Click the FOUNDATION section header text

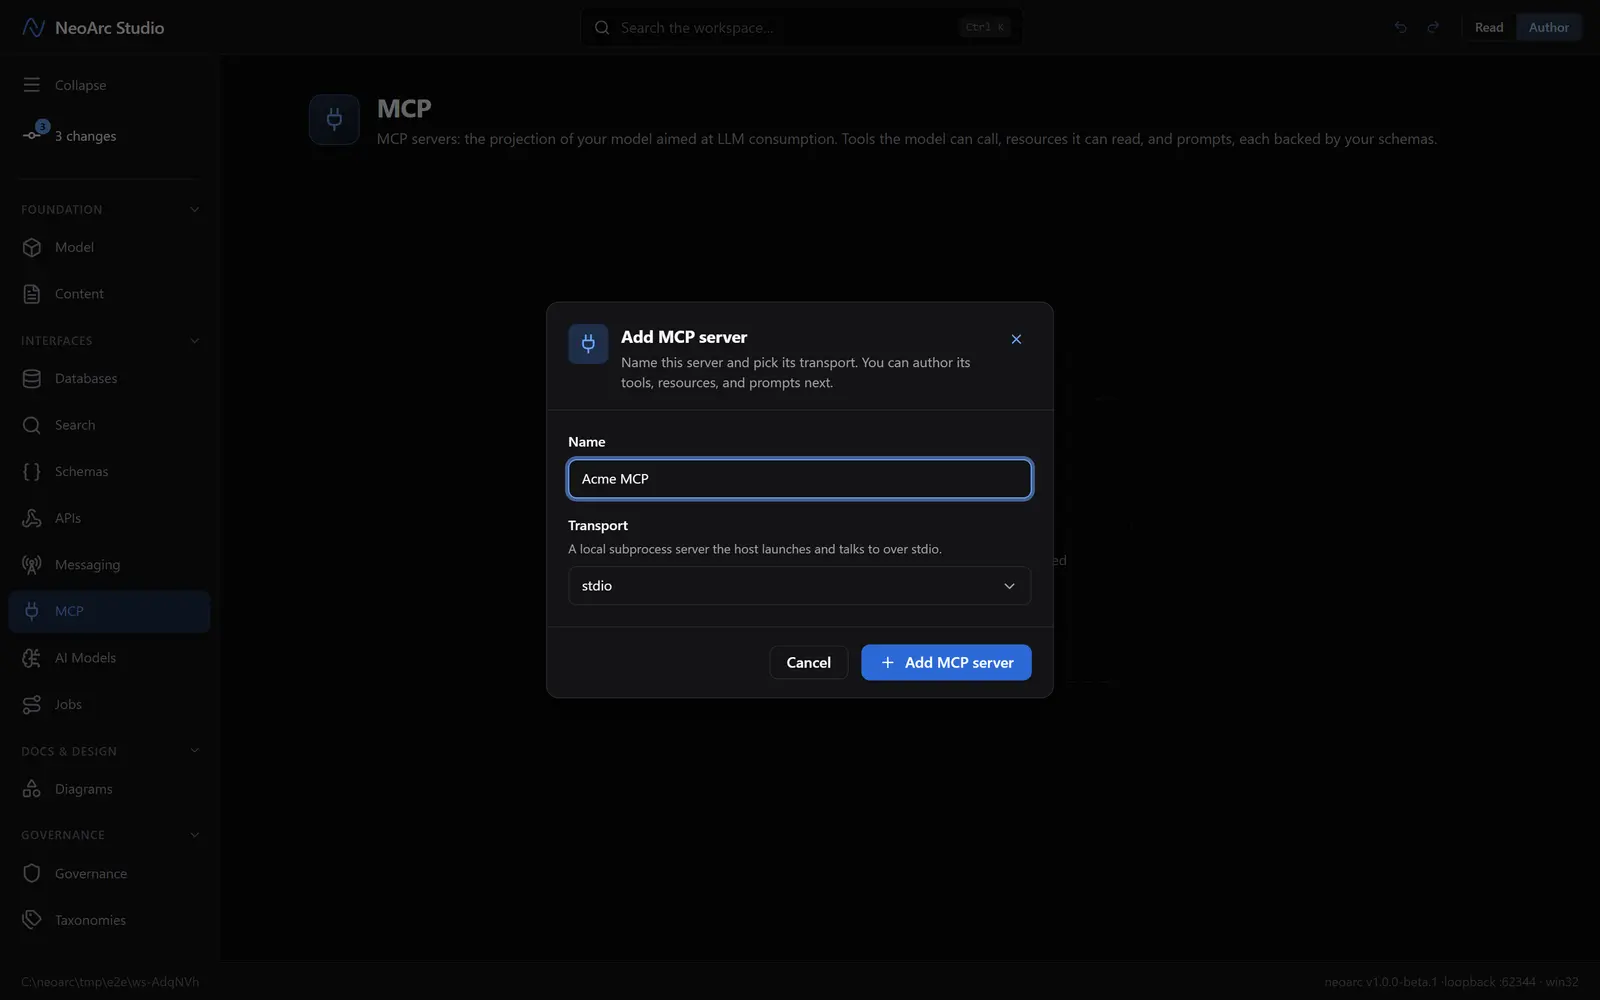click(61, 209)
